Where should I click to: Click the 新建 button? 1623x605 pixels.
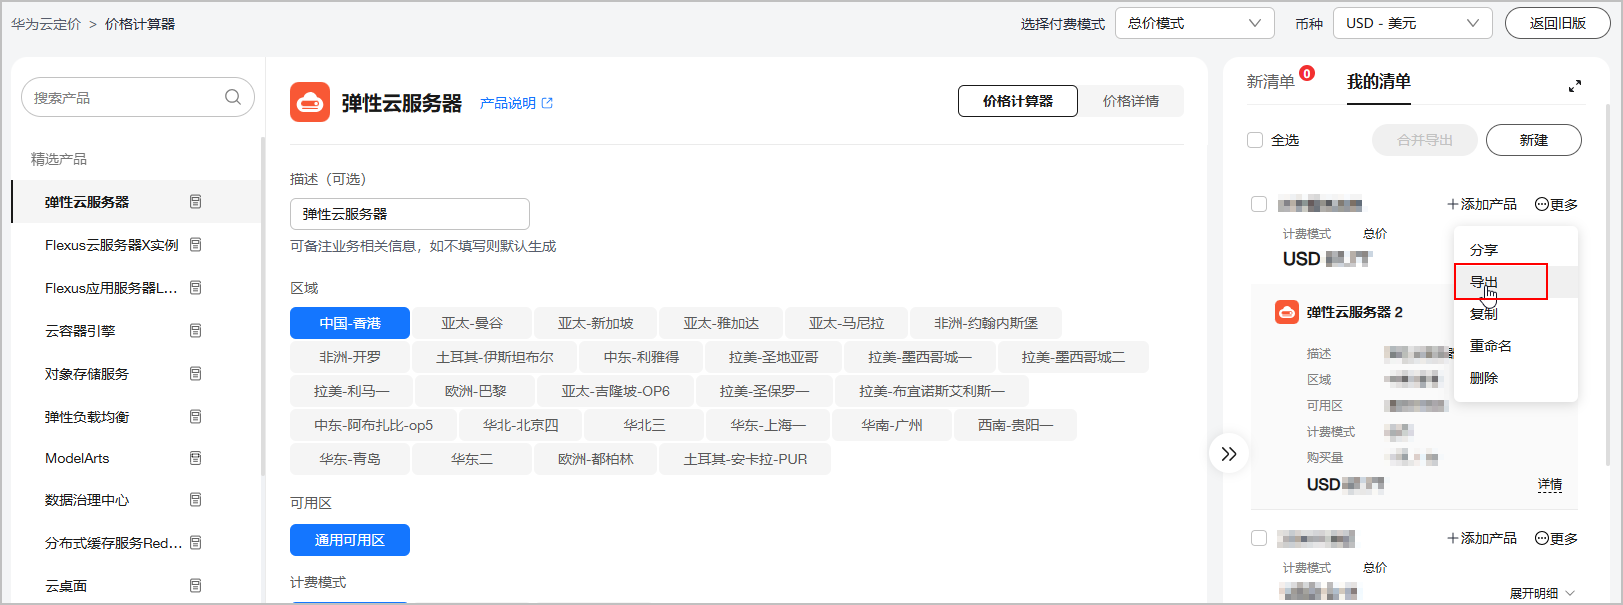point(1534,140)
